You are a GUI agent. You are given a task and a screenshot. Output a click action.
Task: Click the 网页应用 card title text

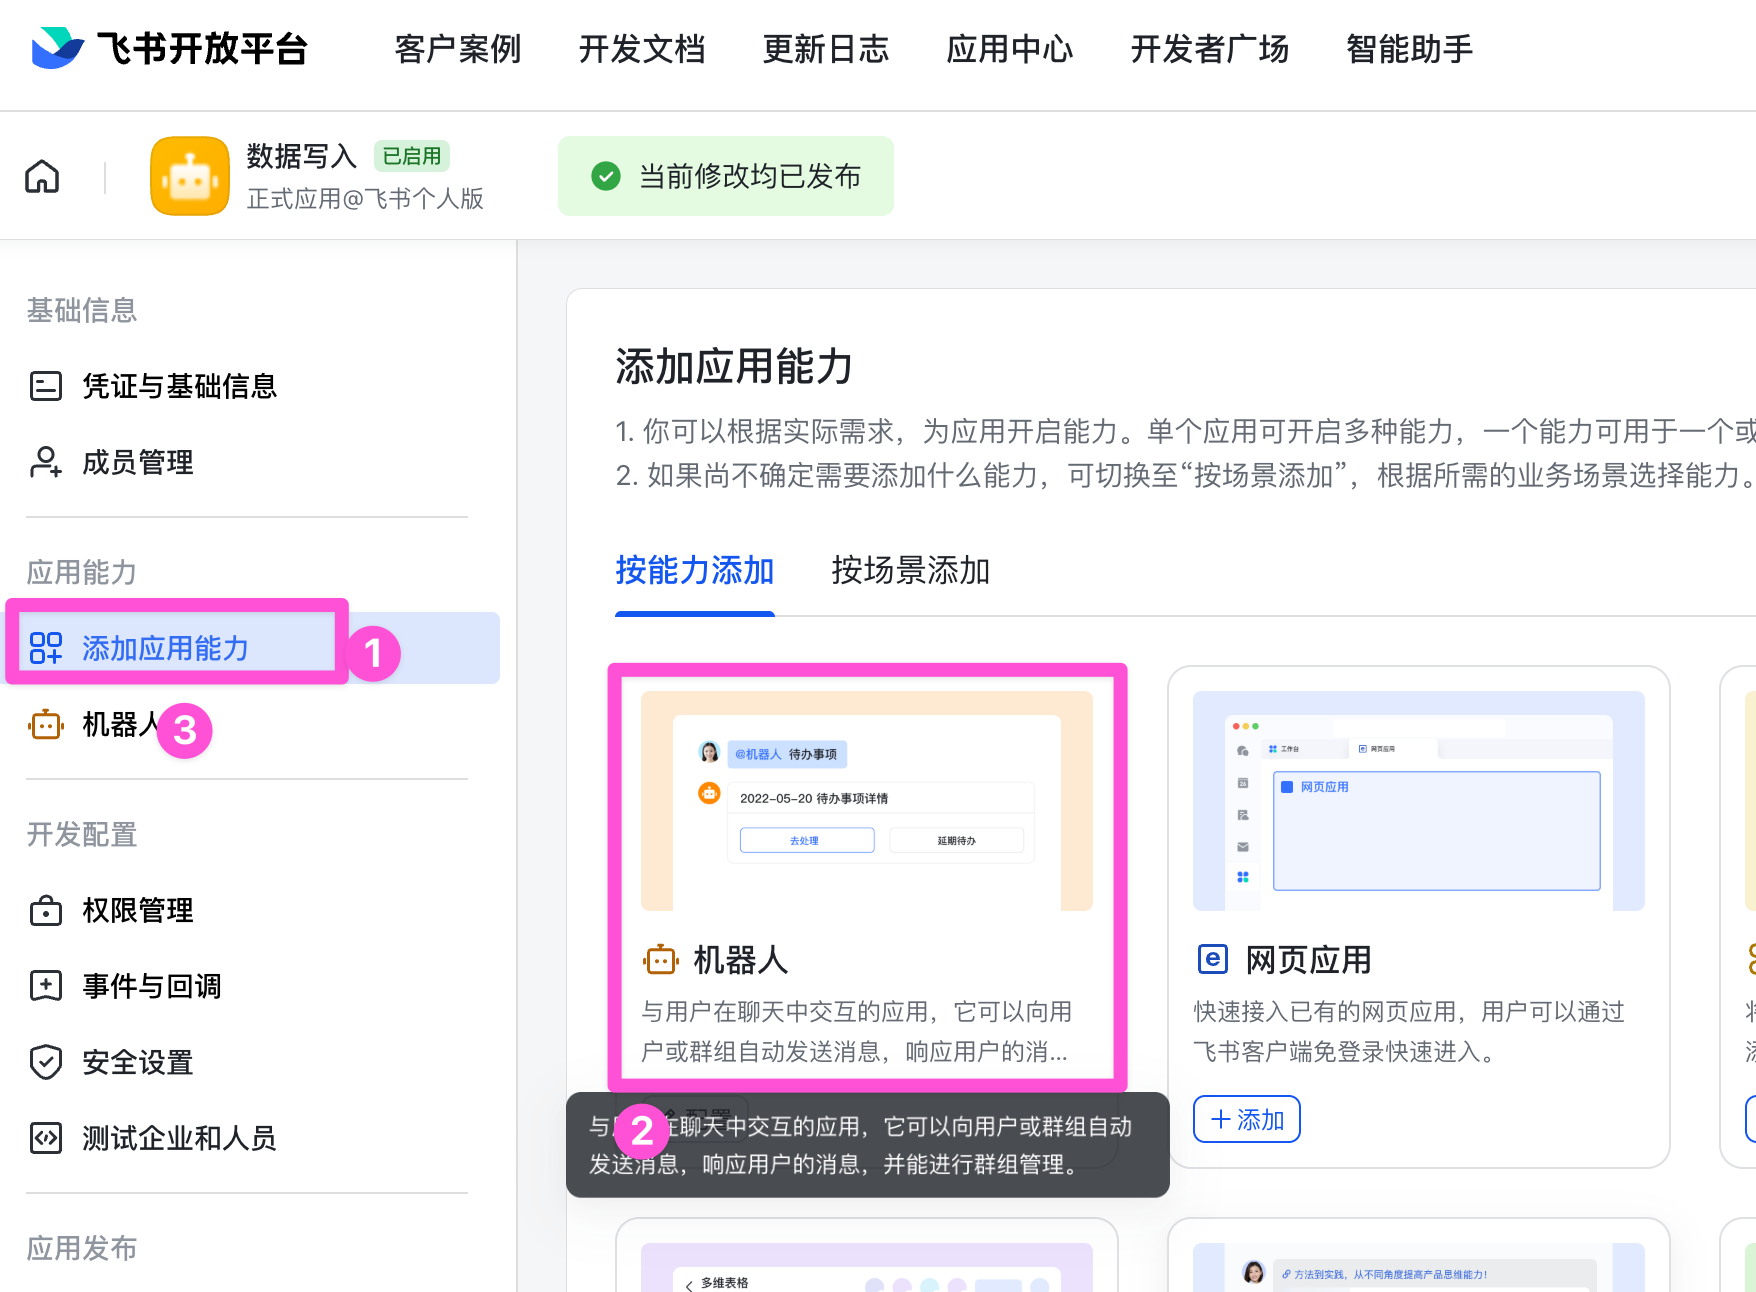click(x=1309, y=960)
